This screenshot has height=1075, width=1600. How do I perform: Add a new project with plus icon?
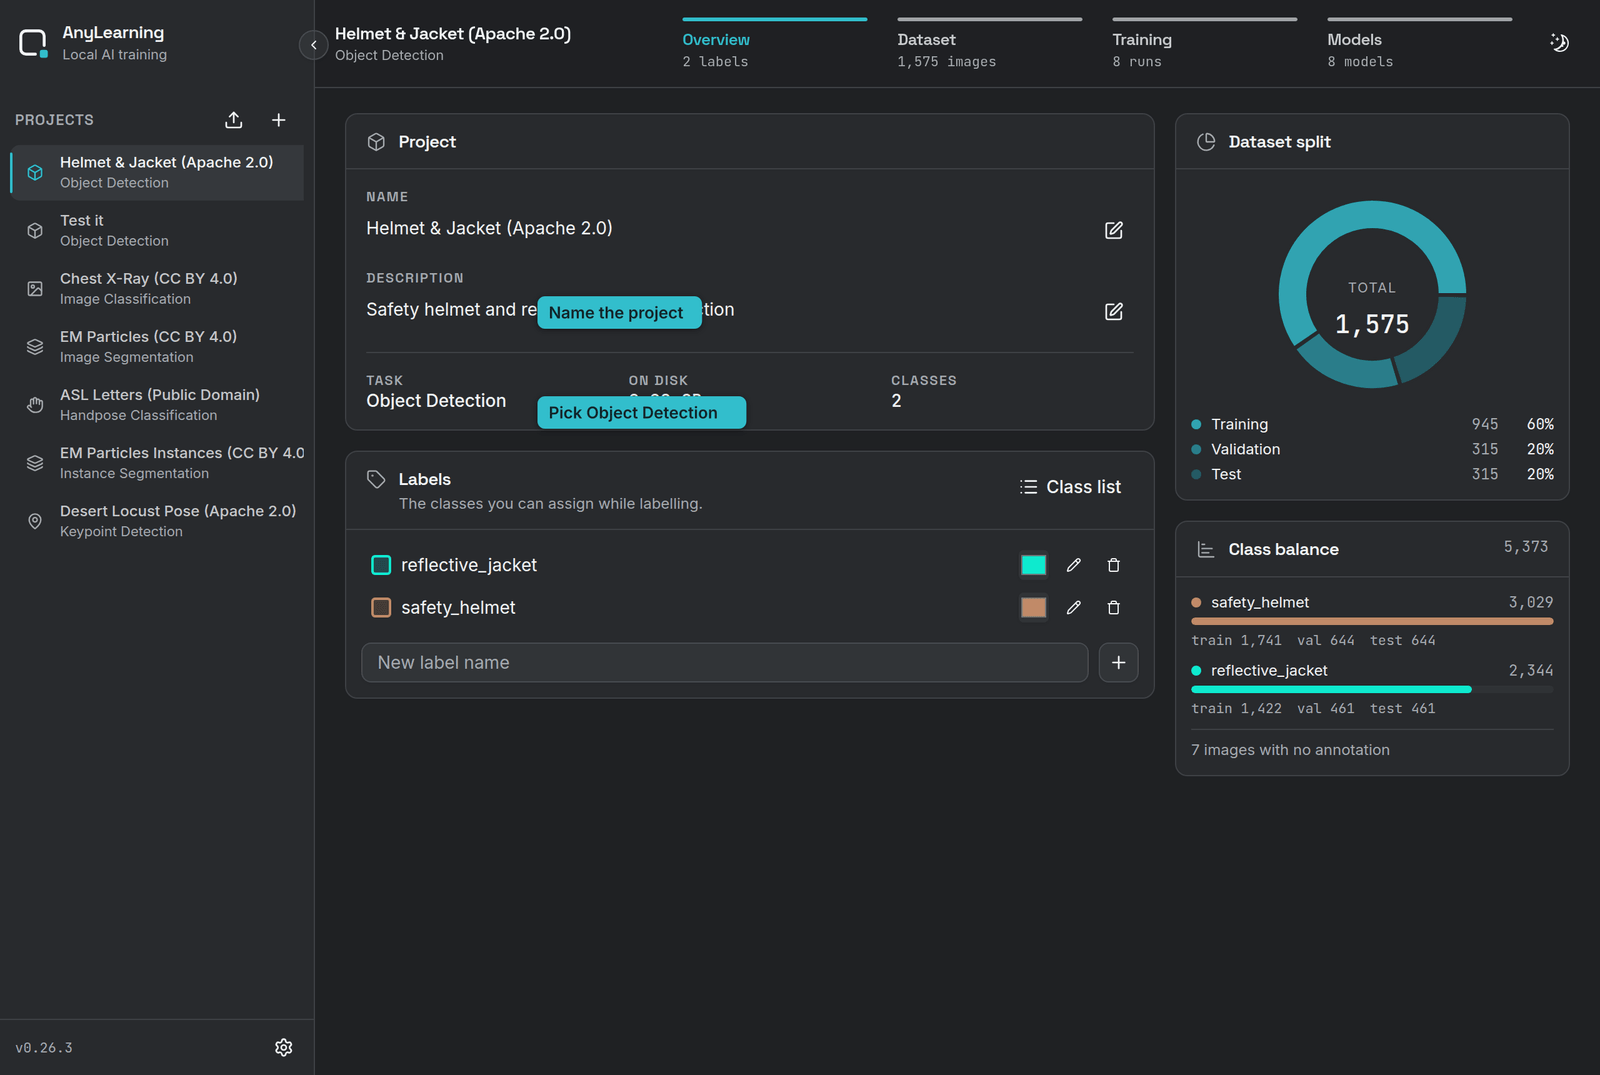(279, 120)
